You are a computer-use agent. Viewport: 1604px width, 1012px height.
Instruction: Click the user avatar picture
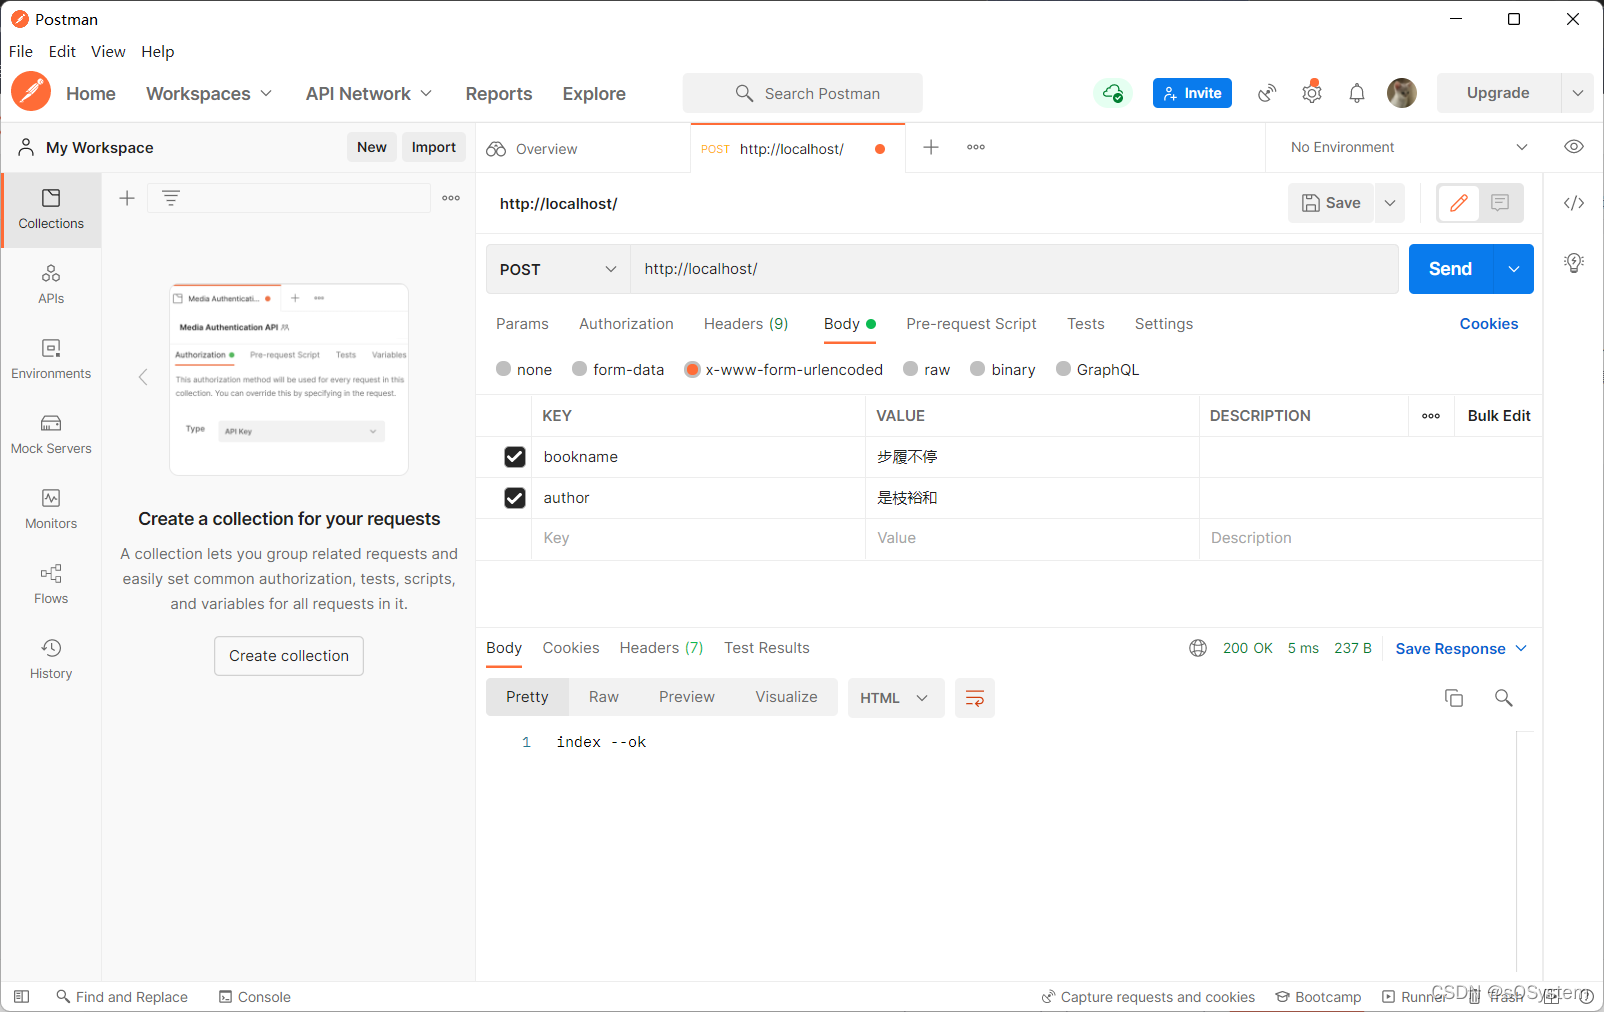pos(1402,93)
